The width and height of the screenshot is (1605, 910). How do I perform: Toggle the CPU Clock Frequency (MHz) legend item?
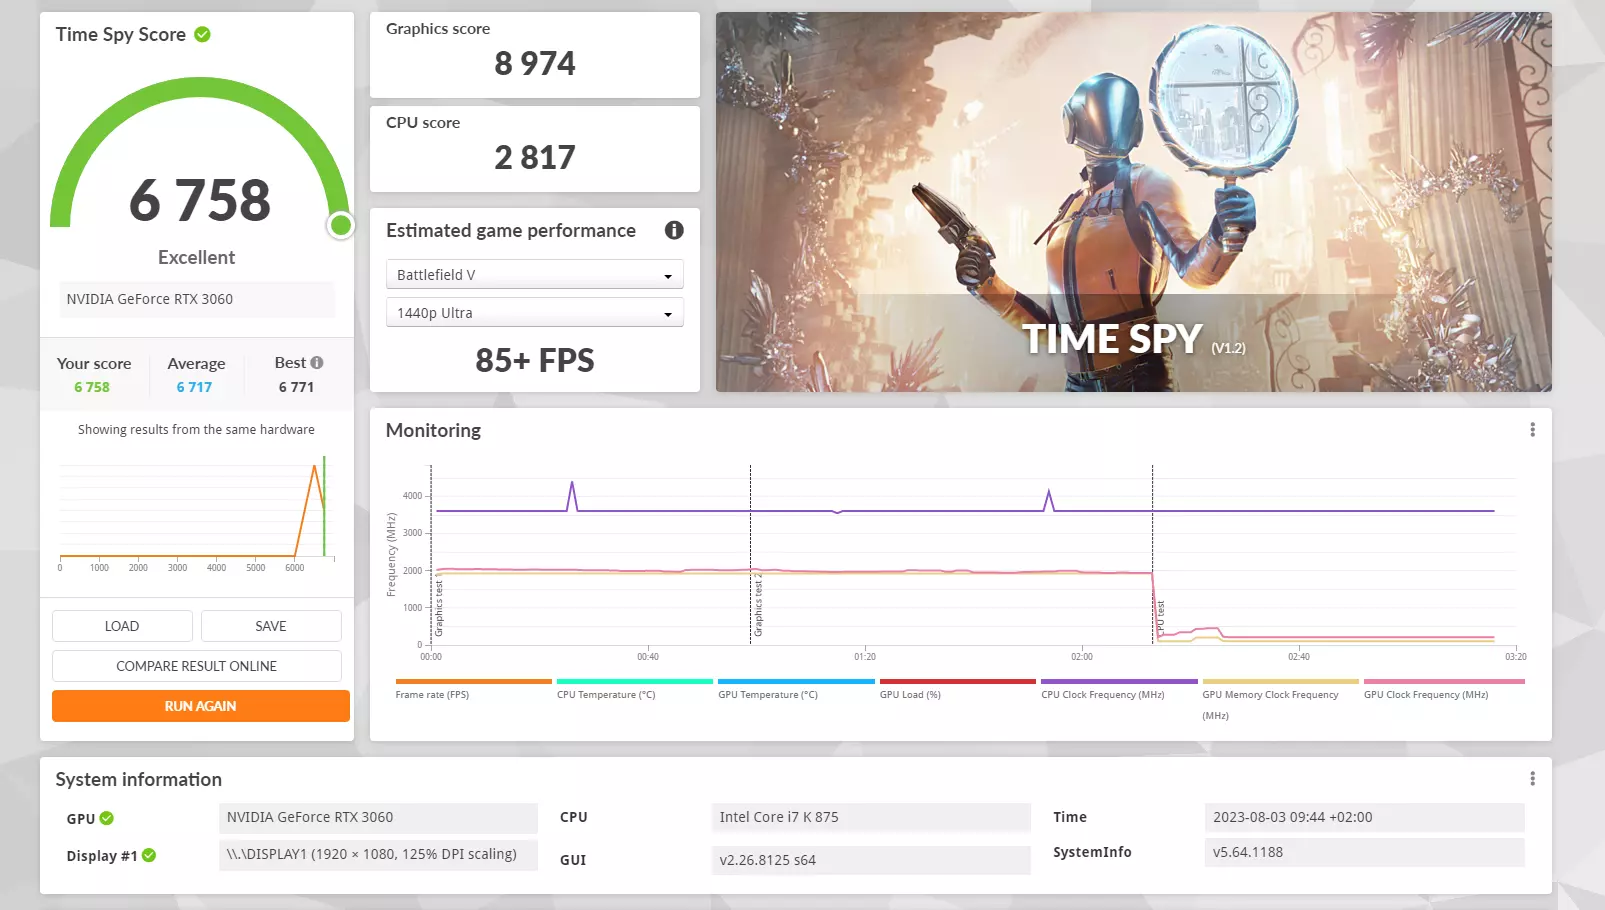tap(1103, 695)
